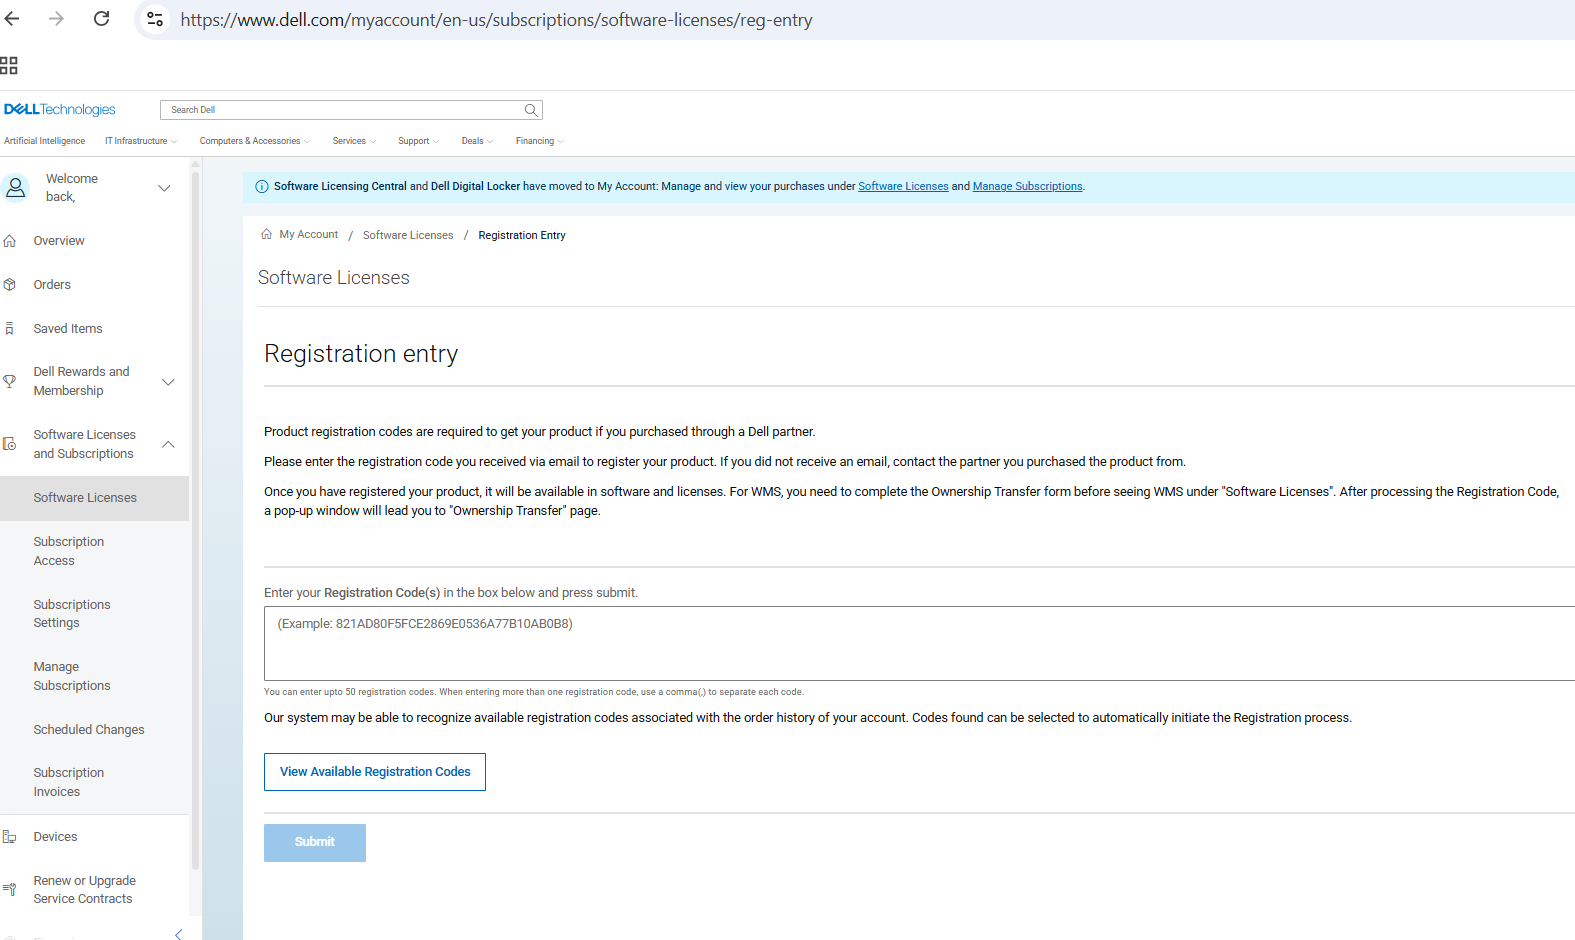Follow Software Licenses link in banner

903,186
